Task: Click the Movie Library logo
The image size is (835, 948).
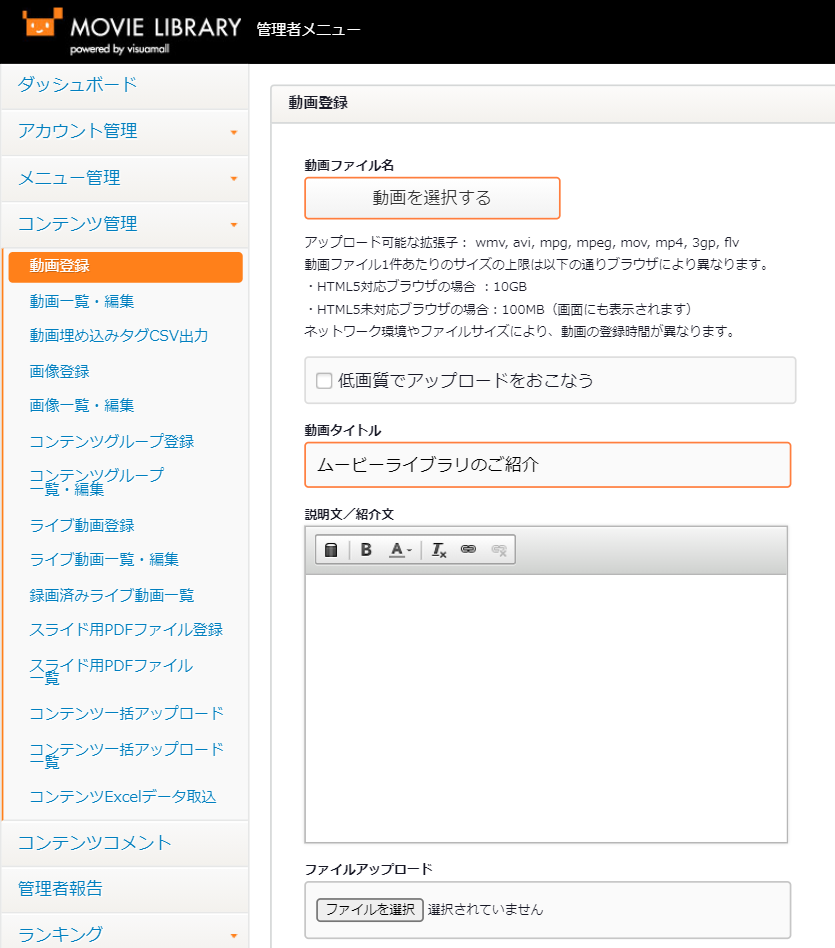Action: tap(131, 31)
